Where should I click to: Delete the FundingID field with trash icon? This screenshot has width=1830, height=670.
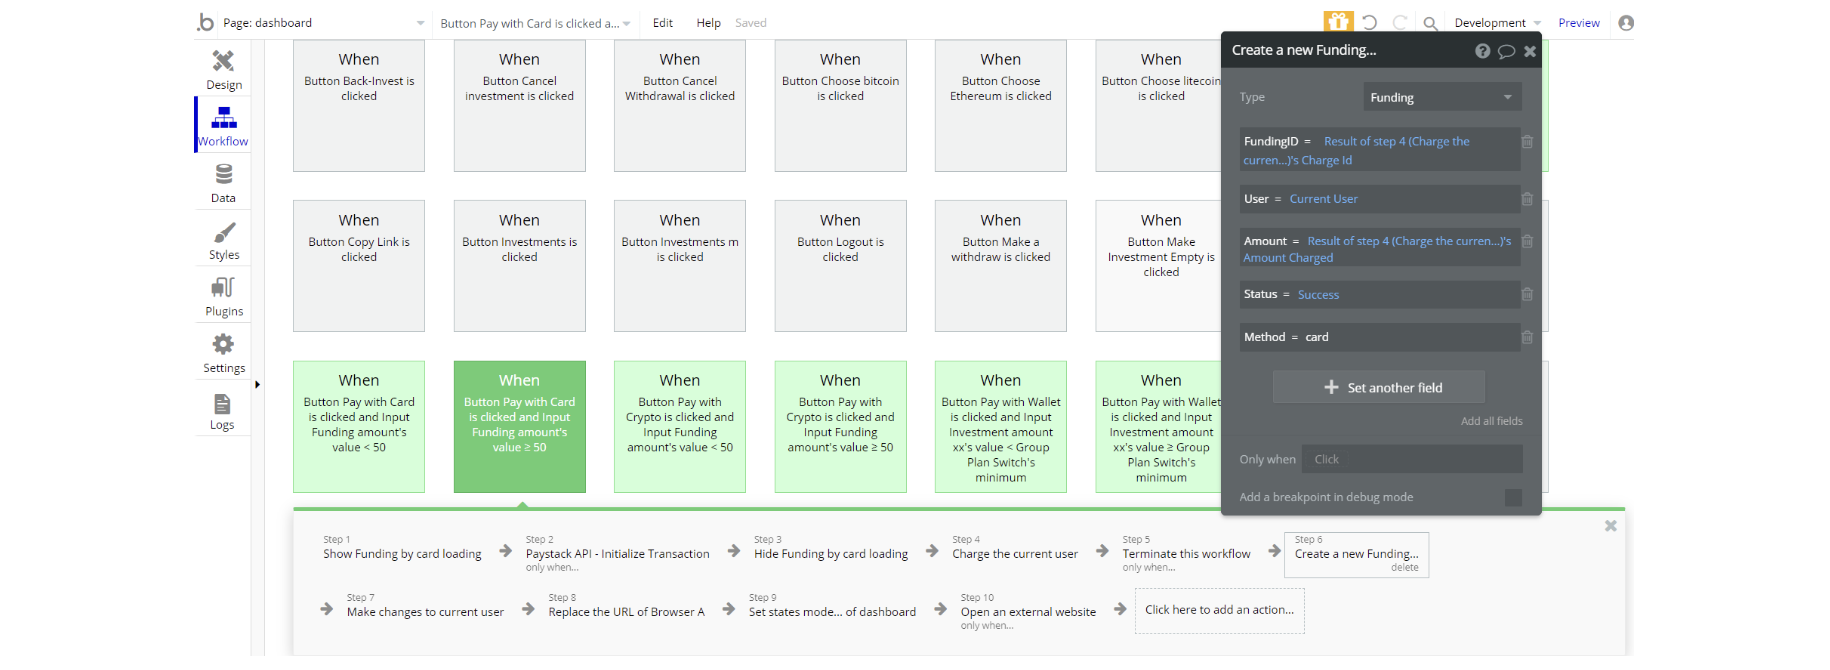click(x=1527, y=142)
